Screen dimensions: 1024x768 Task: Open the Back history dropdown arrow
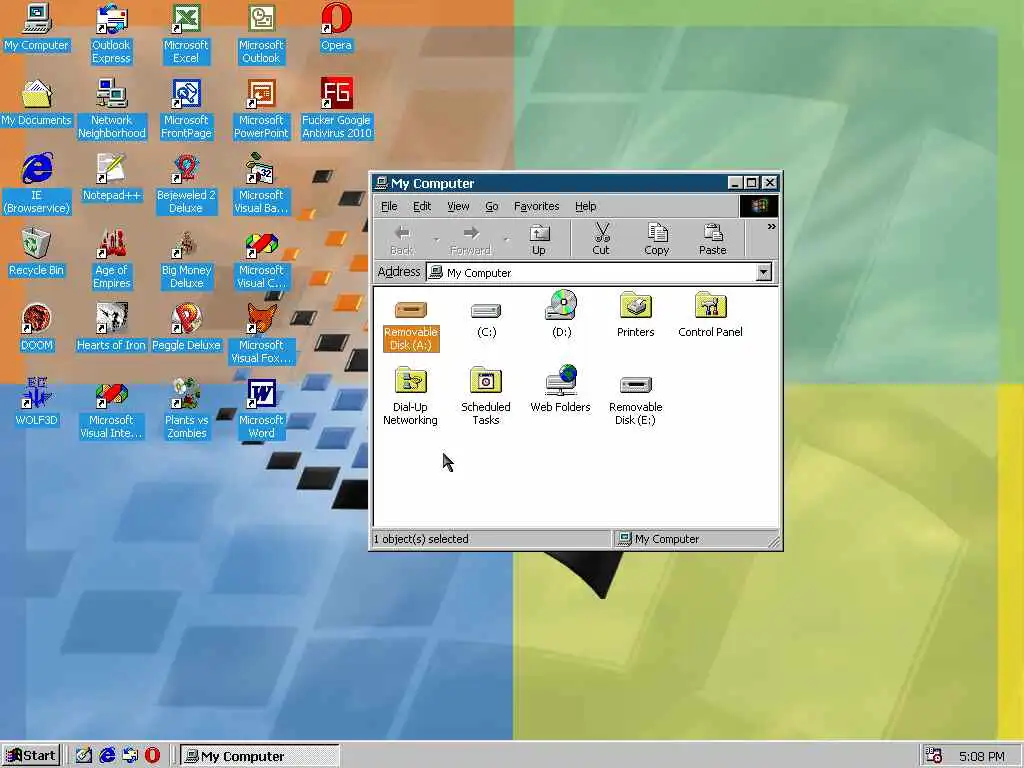point(436,240)
